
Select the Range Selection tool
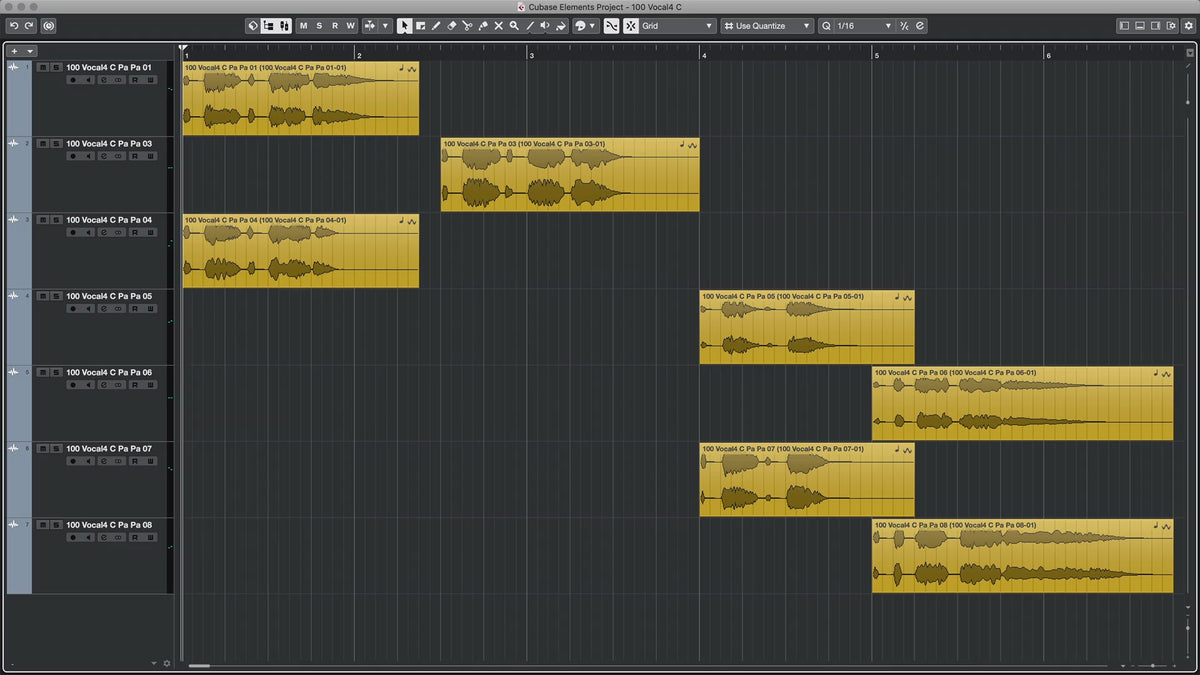[x=420, y=26]
